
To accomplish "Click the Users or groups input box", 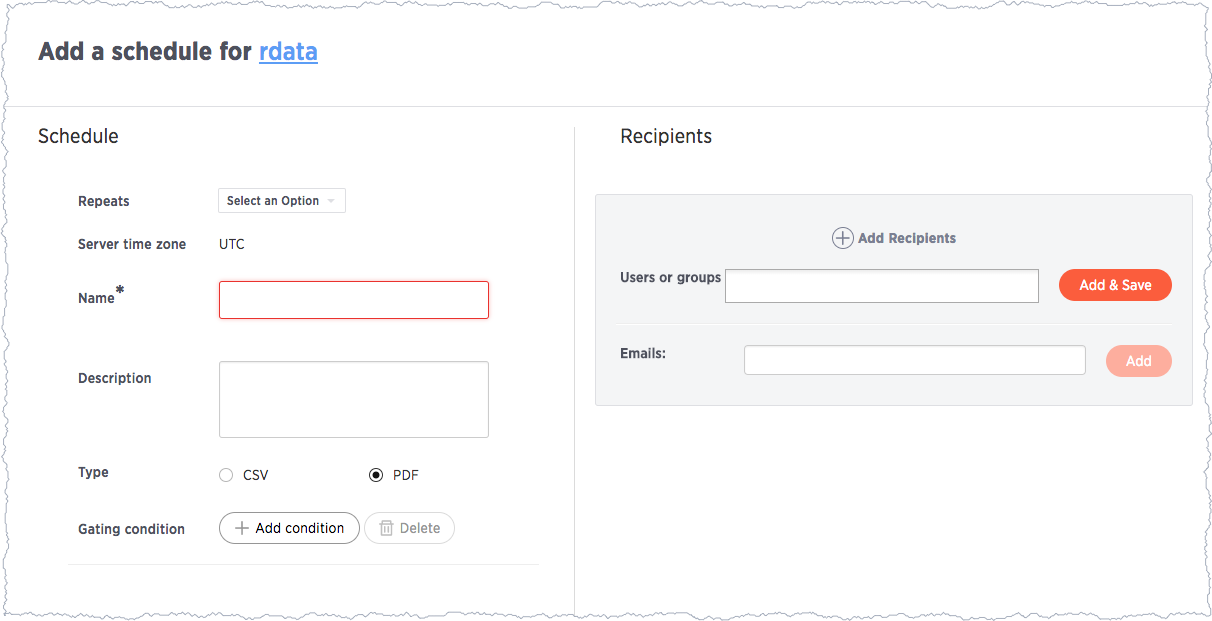I will tap(882, 286).
